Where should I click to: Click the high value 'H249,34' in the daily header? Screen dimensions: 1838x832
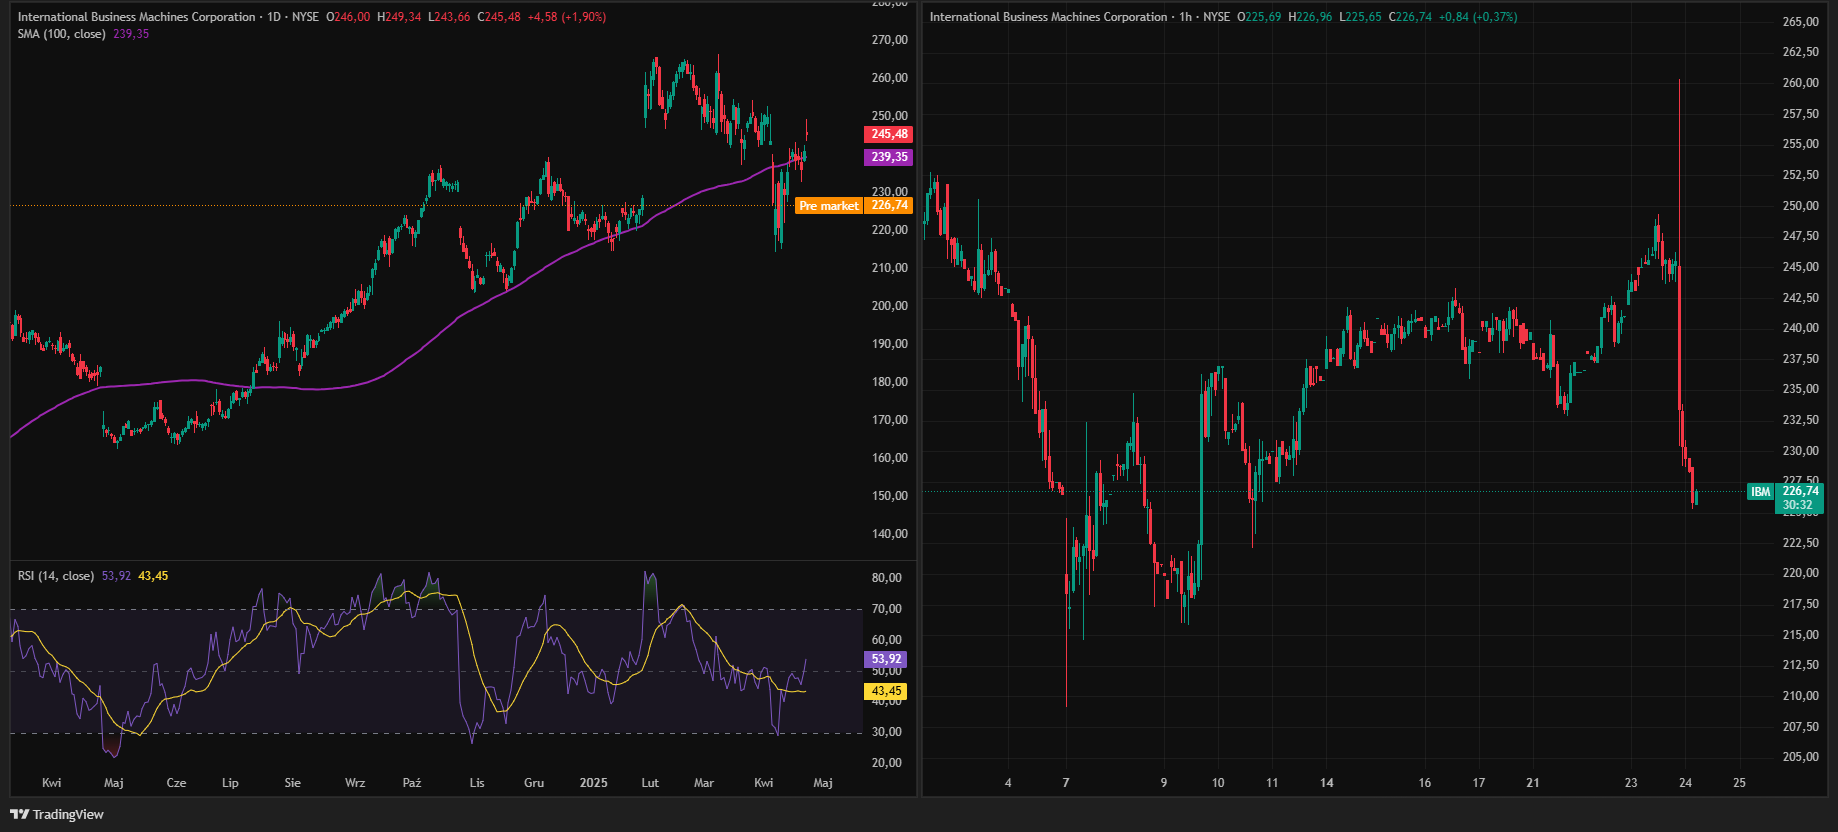[x=399, y=17]
